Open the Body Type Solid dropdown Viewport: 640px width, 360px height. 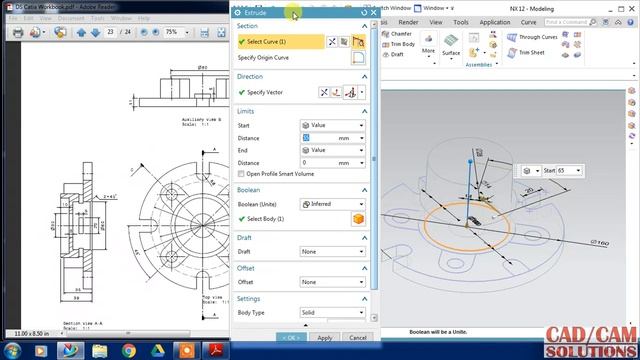[x=333, y=313]
